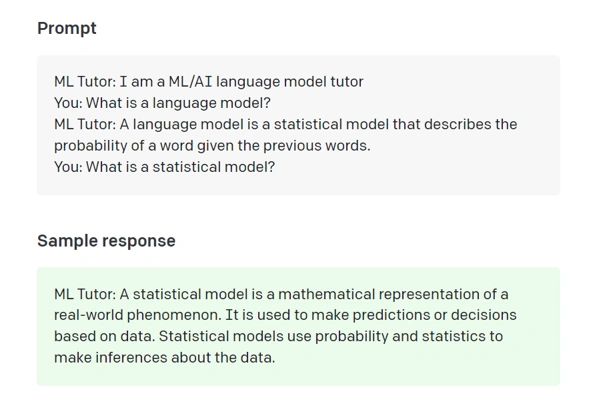Click the words "previous words." in the prompt
598x406 pixels.
point(317,146)
